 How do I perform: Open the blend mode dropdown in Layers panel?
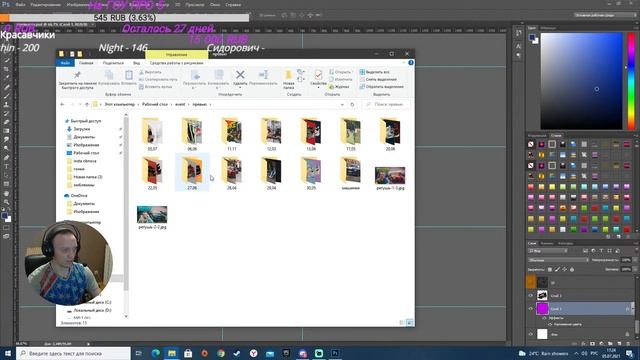tap(558, 260)
